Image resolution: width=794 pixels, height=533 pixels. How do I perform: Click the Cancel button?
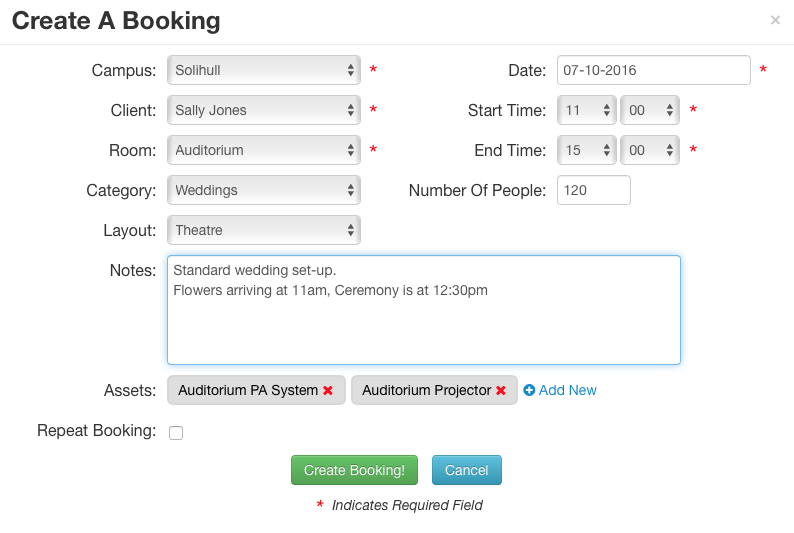(x=467, y=470)
